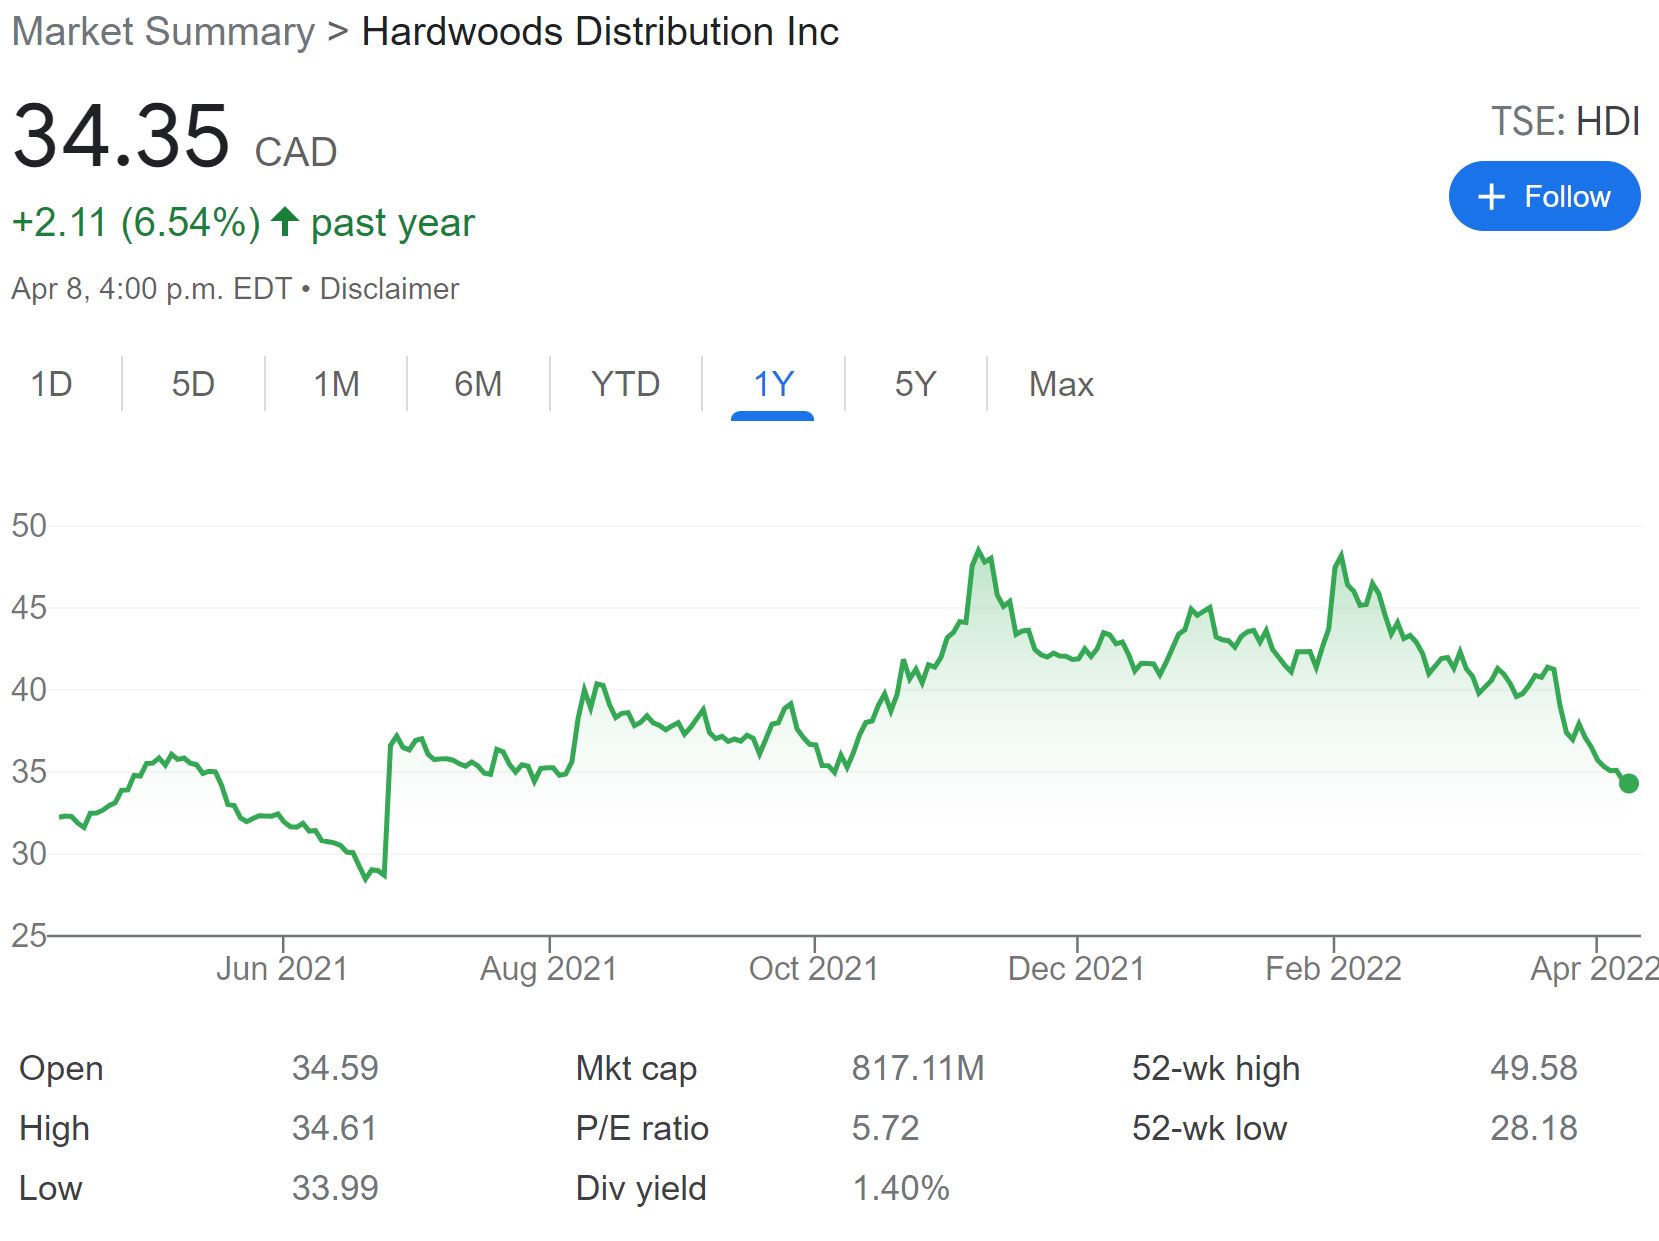This screenshot has height=1241, width=1659.
Task: Switch chart to 1D range
Action: (x=52, y=384)
